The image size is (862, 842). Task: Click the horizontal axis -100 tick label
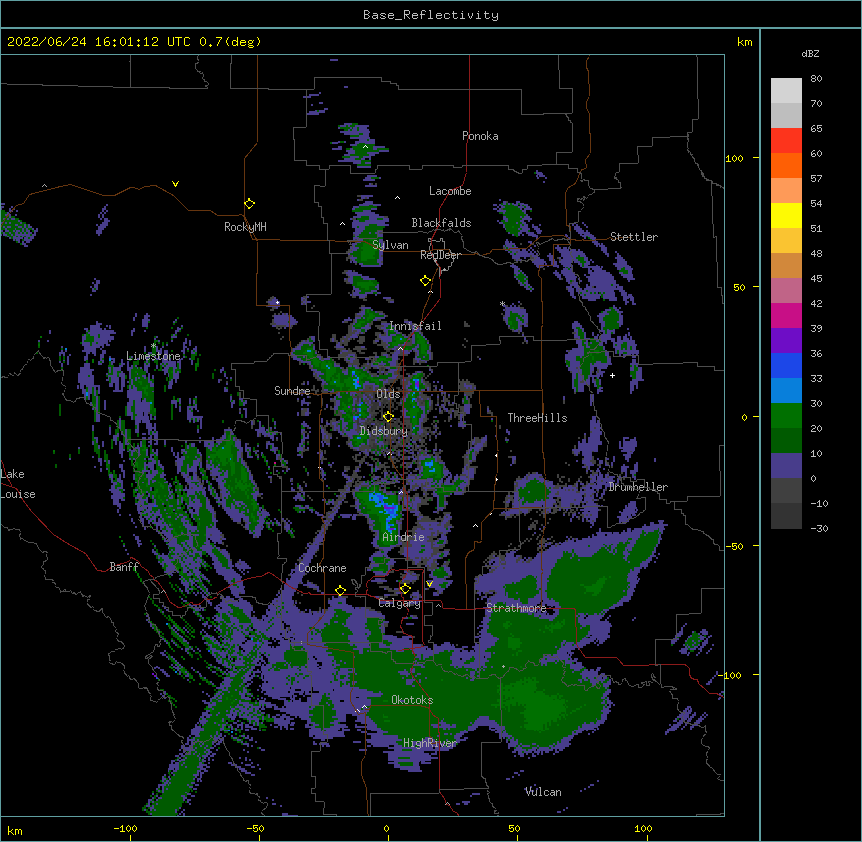click(x=125, y=828)
